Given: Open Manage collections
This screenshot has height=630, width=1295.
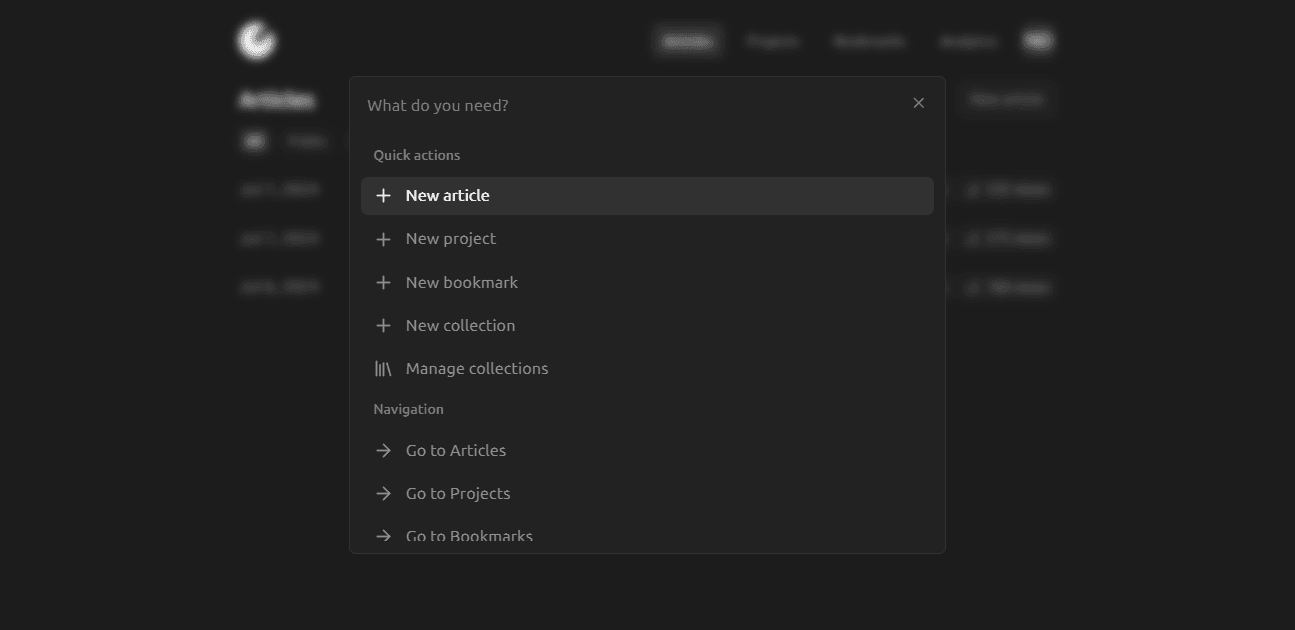Looking at the screenshot, I should [477, 369].
